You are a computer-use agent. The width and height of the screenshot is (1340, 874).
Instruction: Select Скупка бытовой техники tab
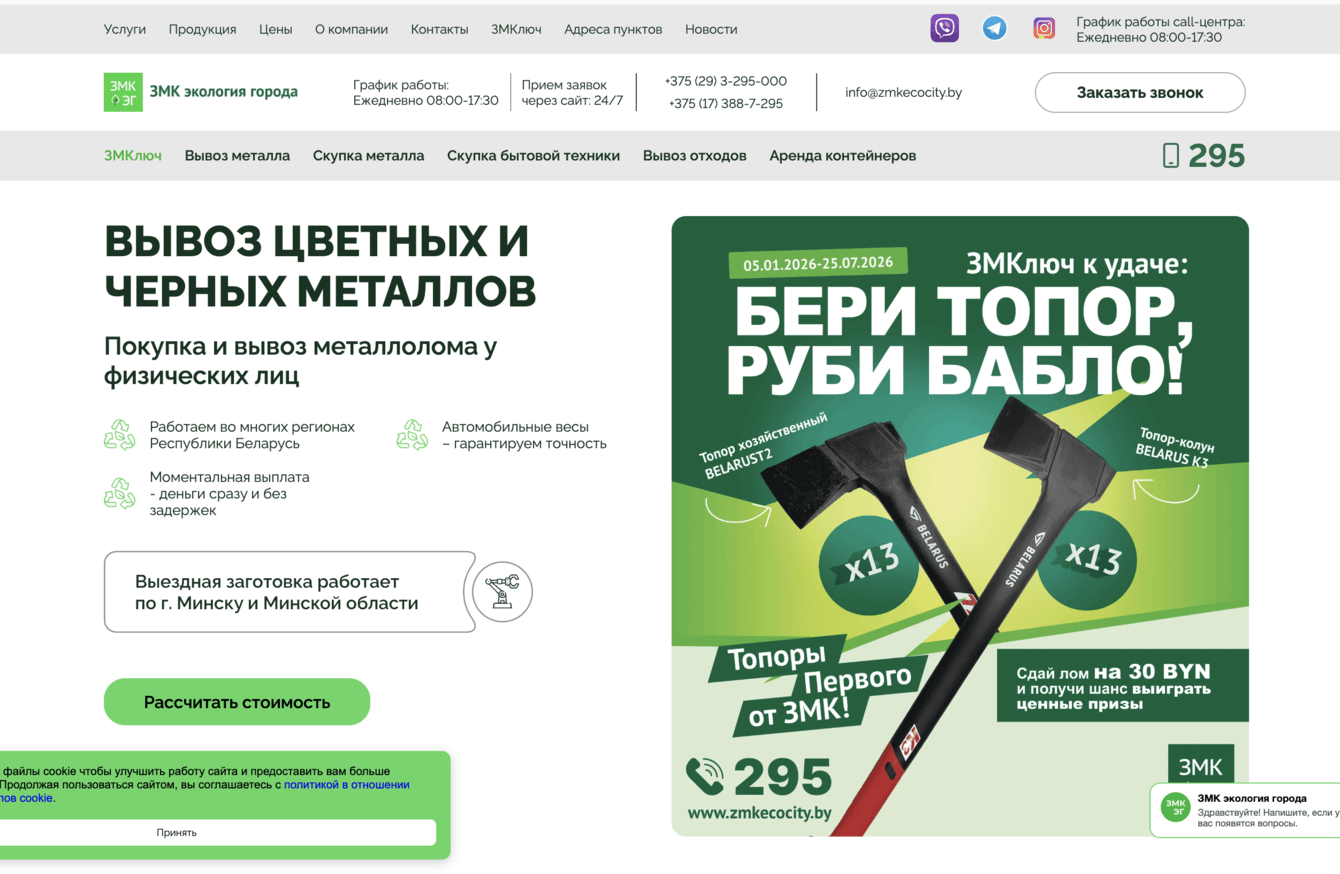tap(533, 155)
